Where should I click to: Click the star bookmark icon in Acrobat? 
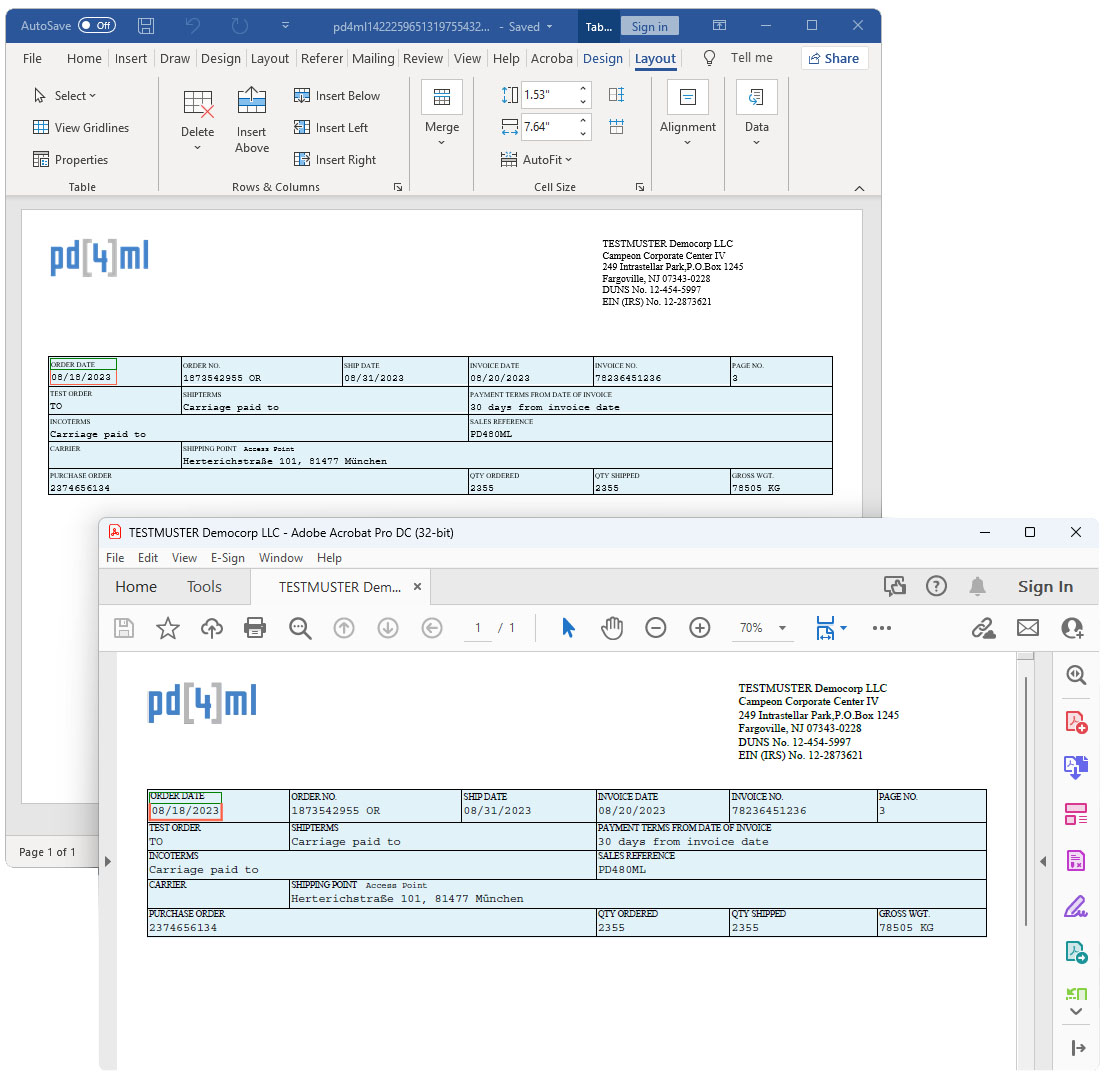(x=167, y=628)
